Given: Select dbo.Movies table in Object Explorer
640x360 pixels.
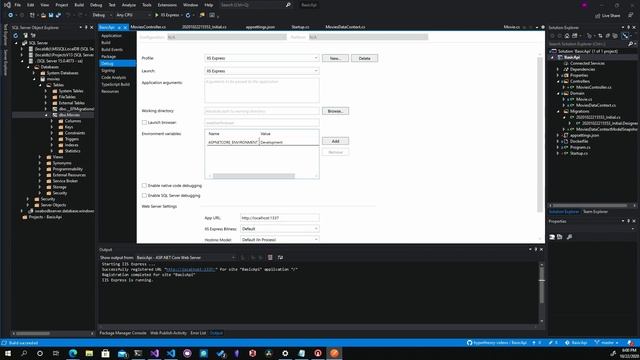Looking at the screenshot, I should pos(69,115).
